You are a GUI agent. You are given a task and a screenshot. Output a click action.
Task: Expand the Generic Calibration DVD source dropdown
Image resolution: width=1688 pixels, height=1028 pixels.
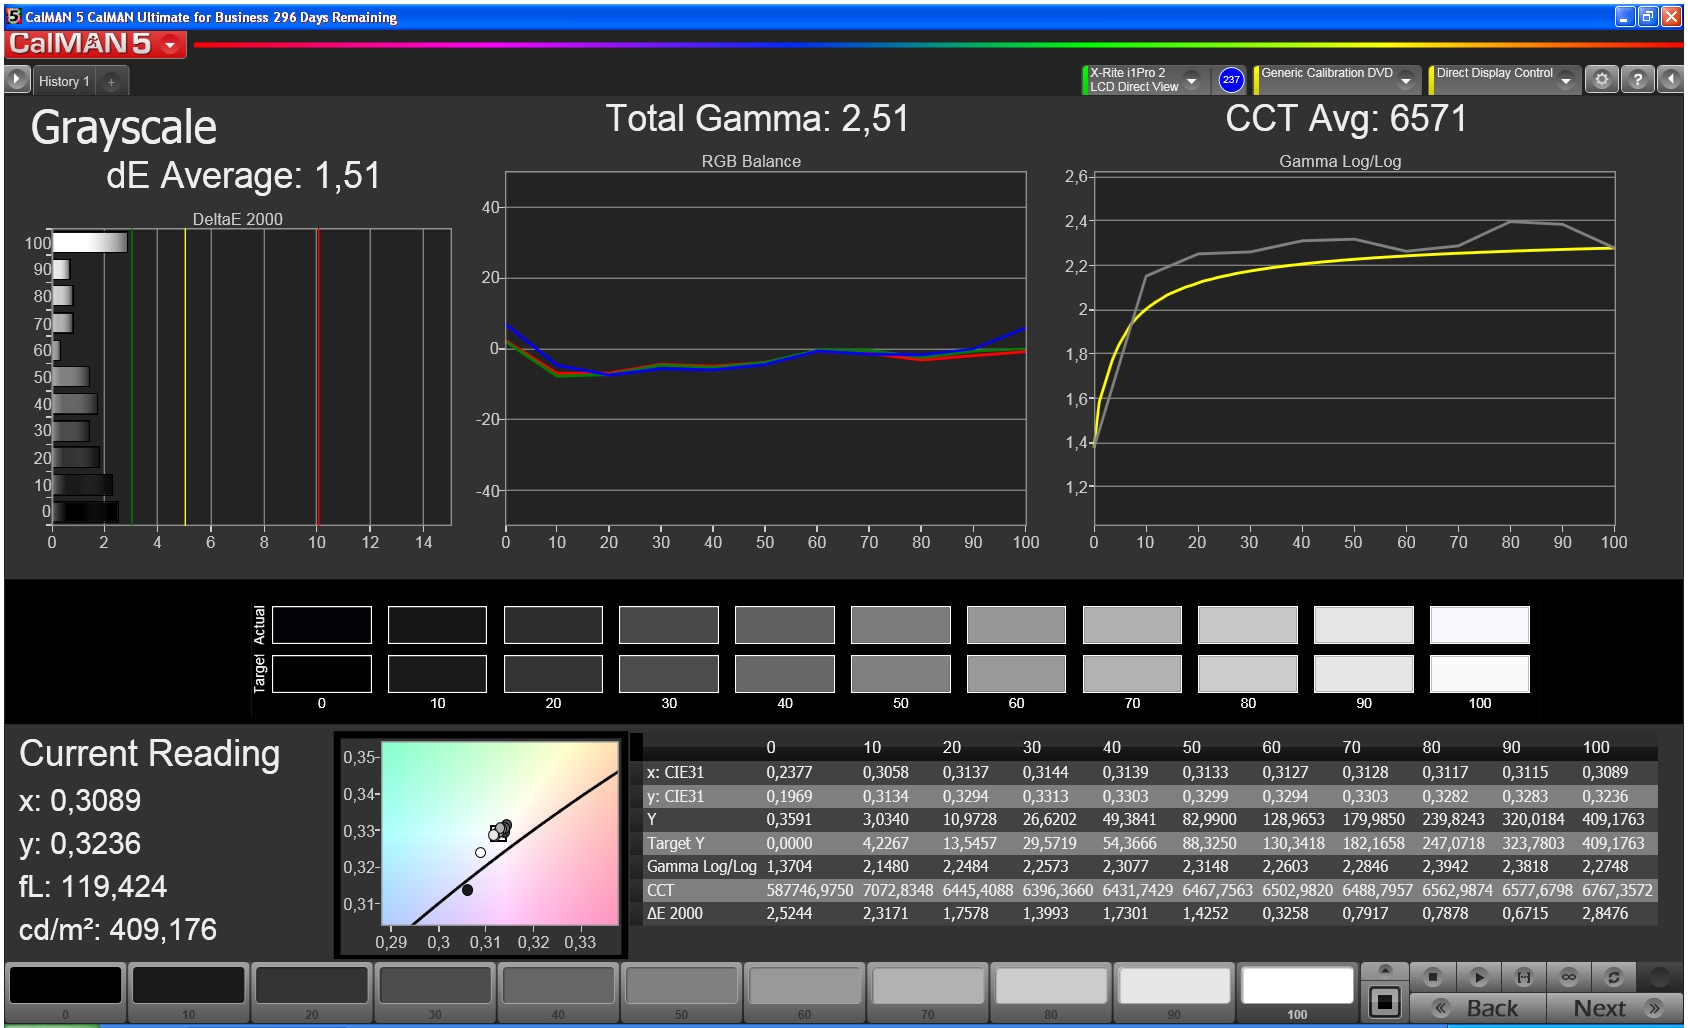(x=1405, y=80)
